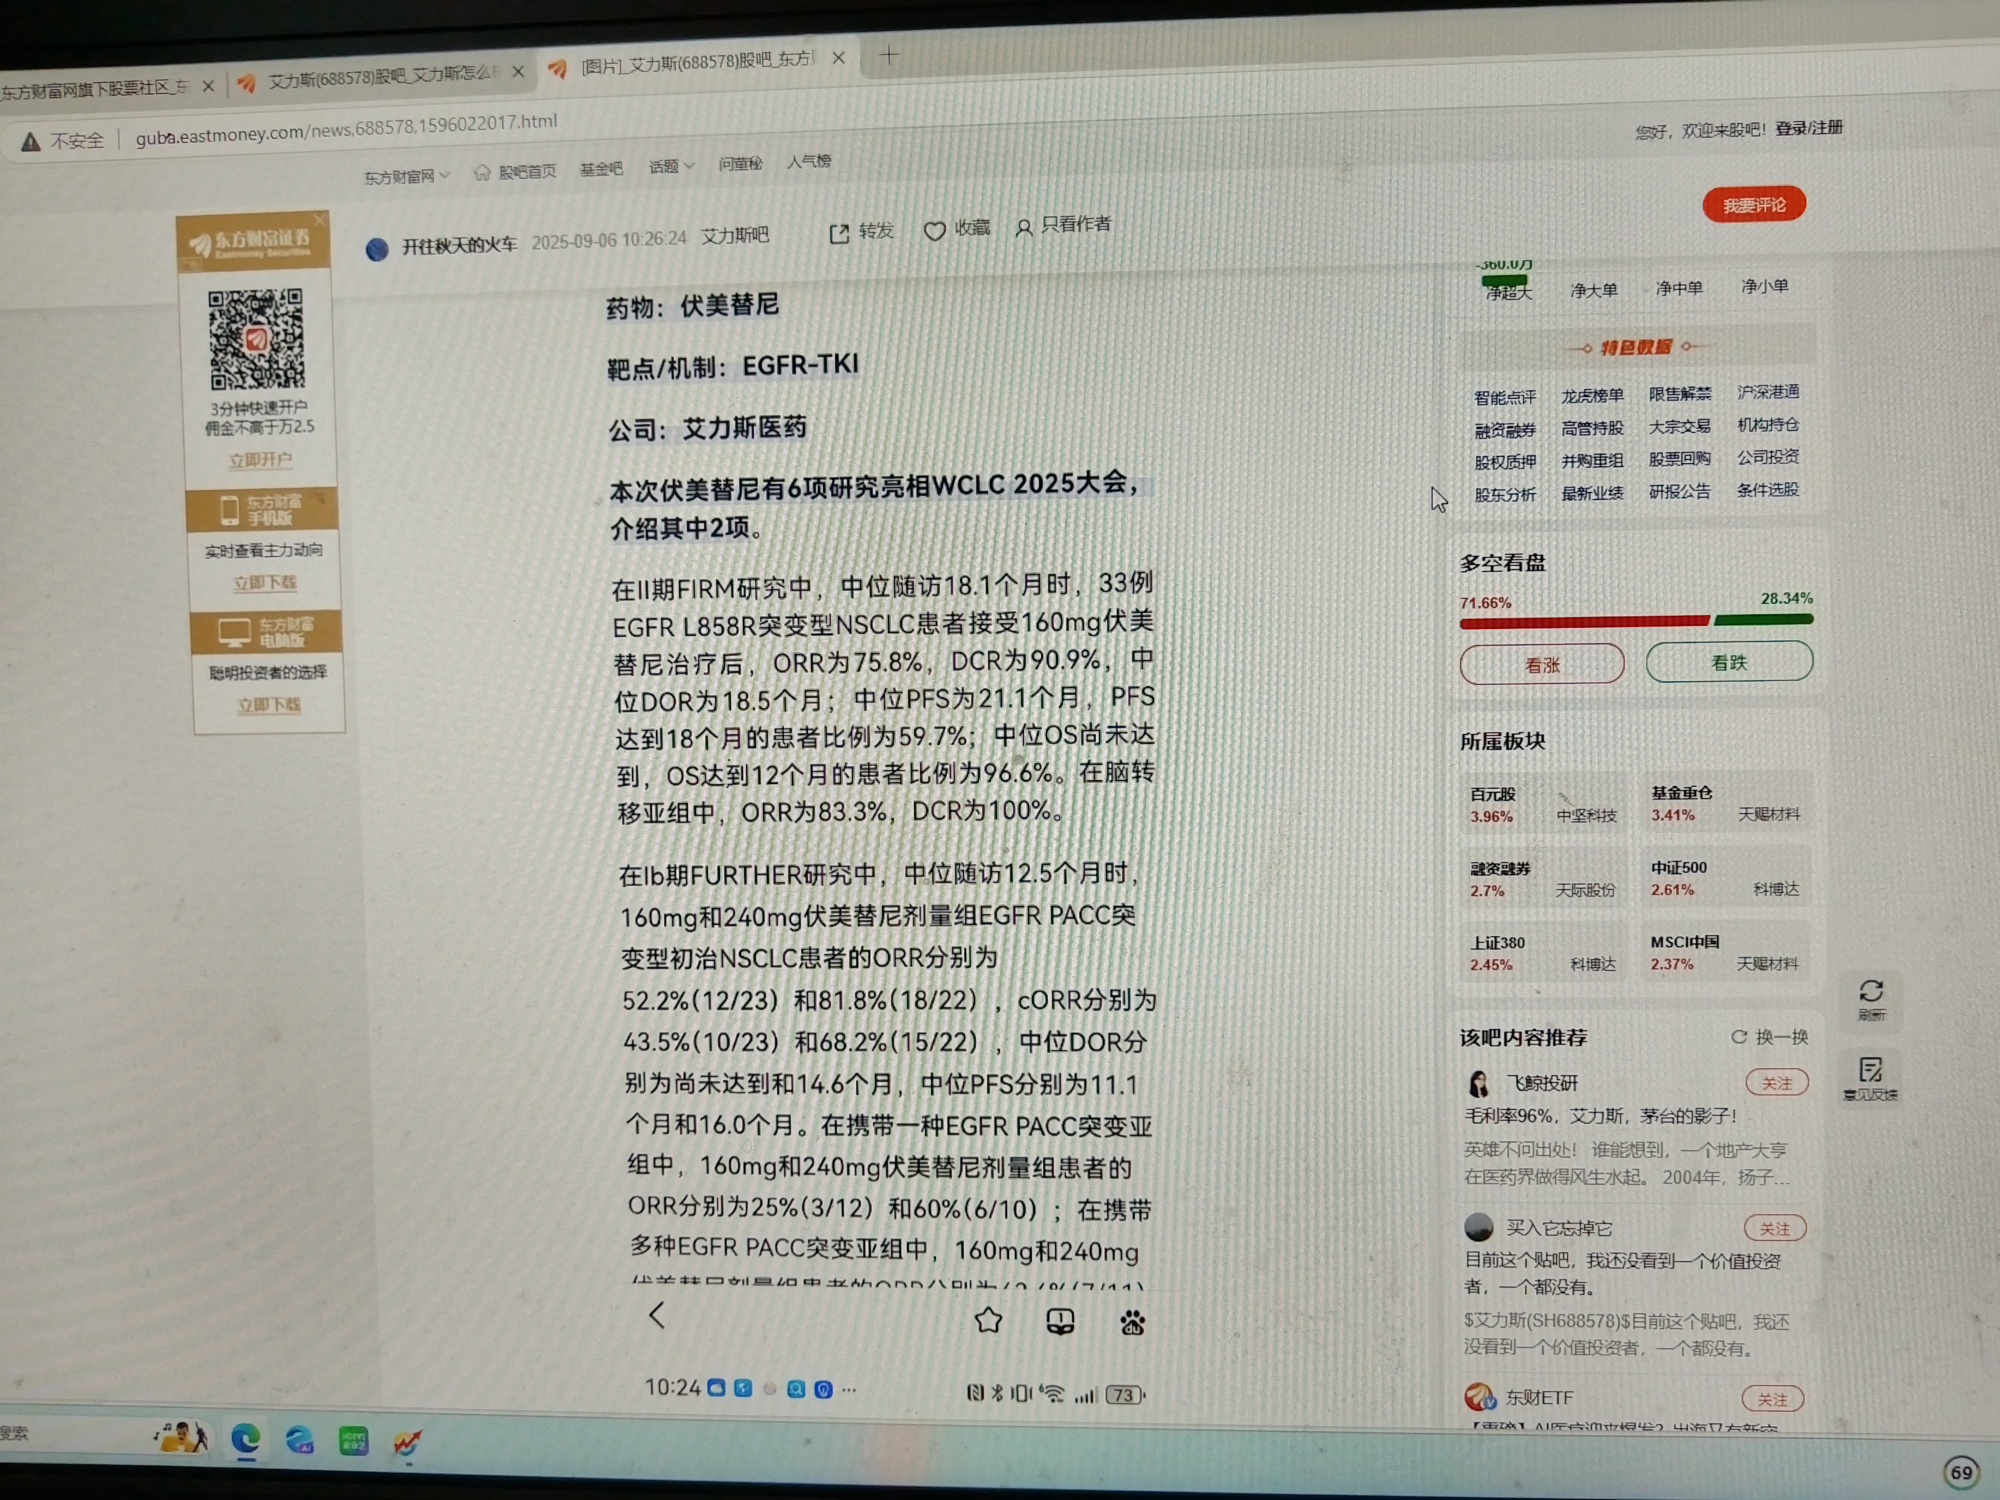Open the Eastmoney stock app on taskbar
The height and width of the screenshot is (1500, 2000).
[x=406, y=1441]
